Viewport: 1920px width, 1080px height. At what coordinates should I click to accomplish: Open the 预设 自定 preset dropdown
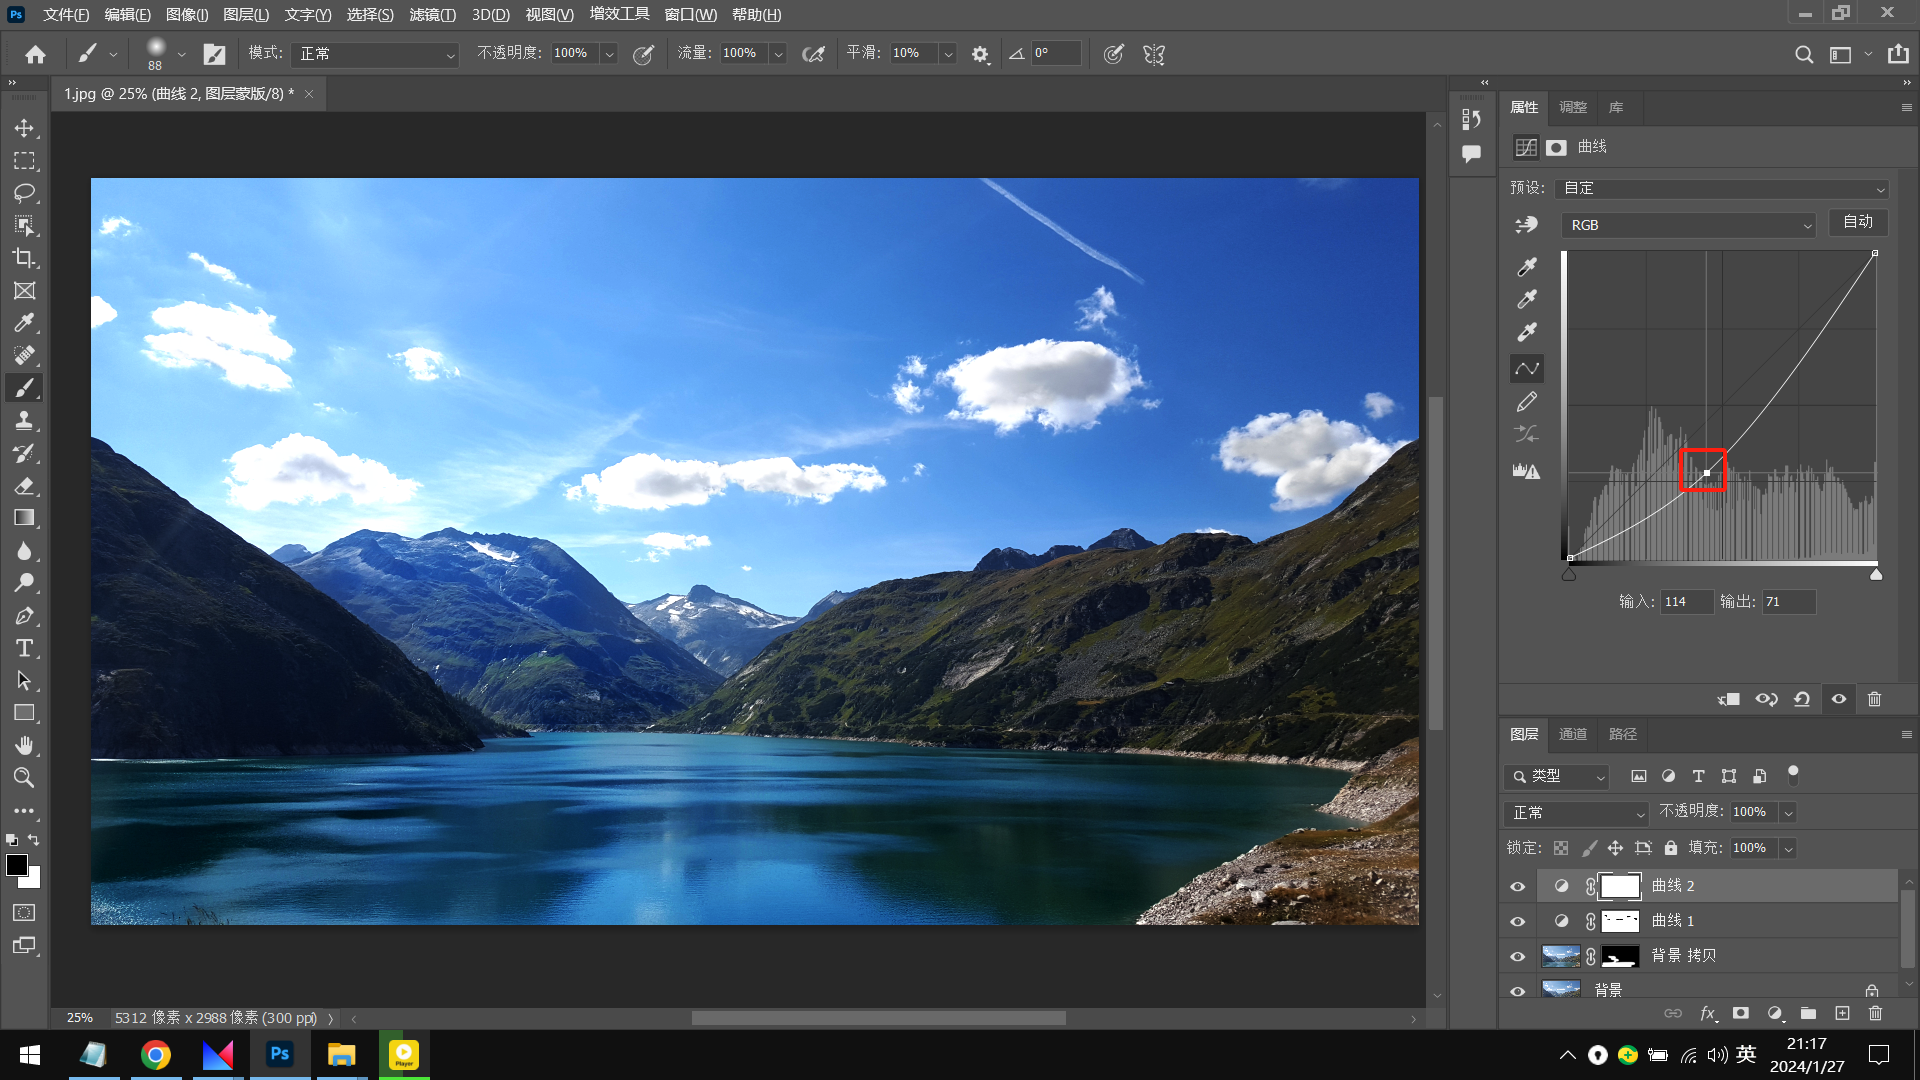point(1722,188)
